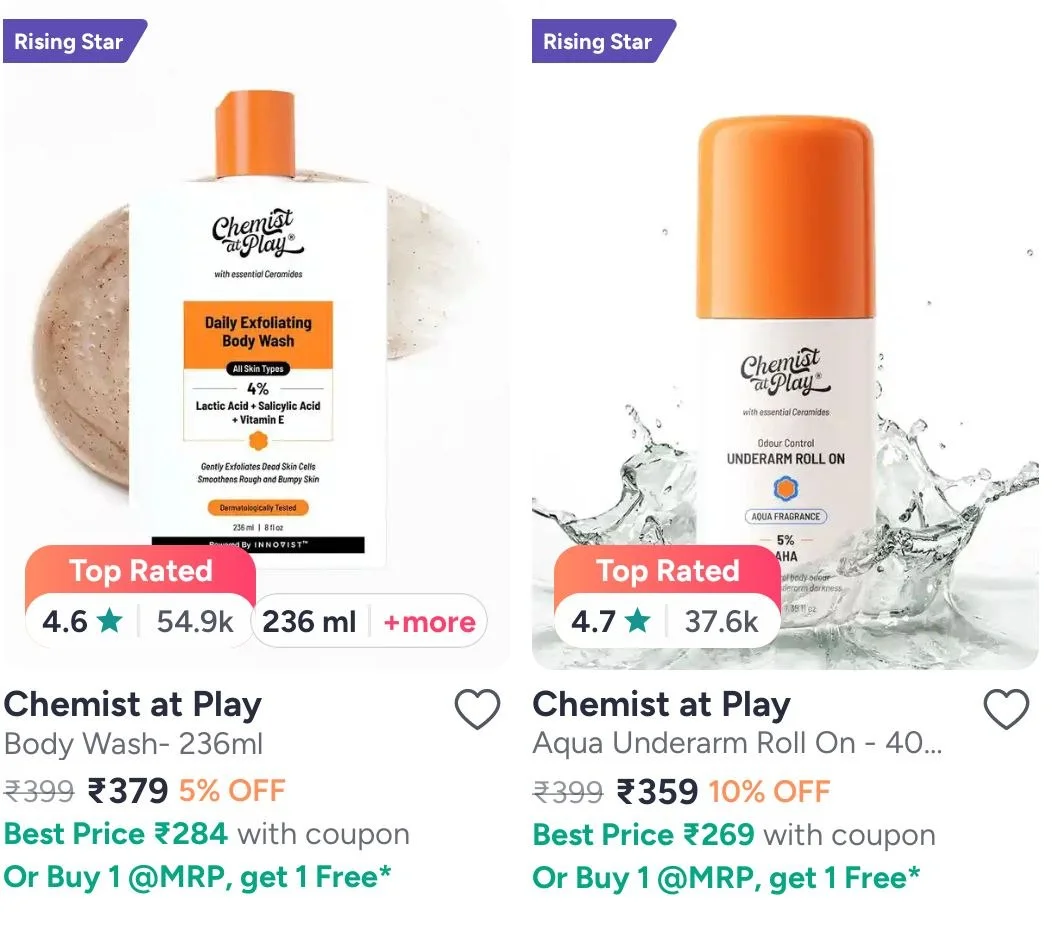Click Best Price ₹284 with coupon offer
The image size is (1060, 931).
coord(207,834)
